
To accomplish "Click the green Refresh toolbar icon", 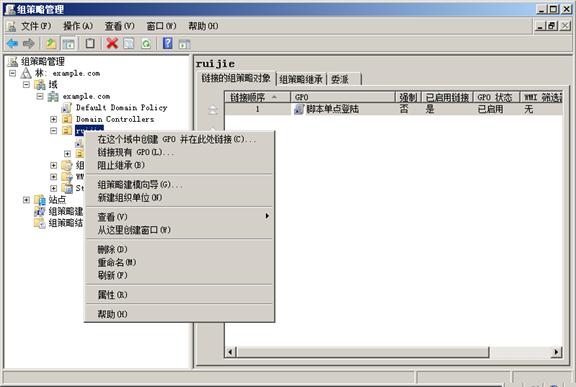I will coord(146,44).
